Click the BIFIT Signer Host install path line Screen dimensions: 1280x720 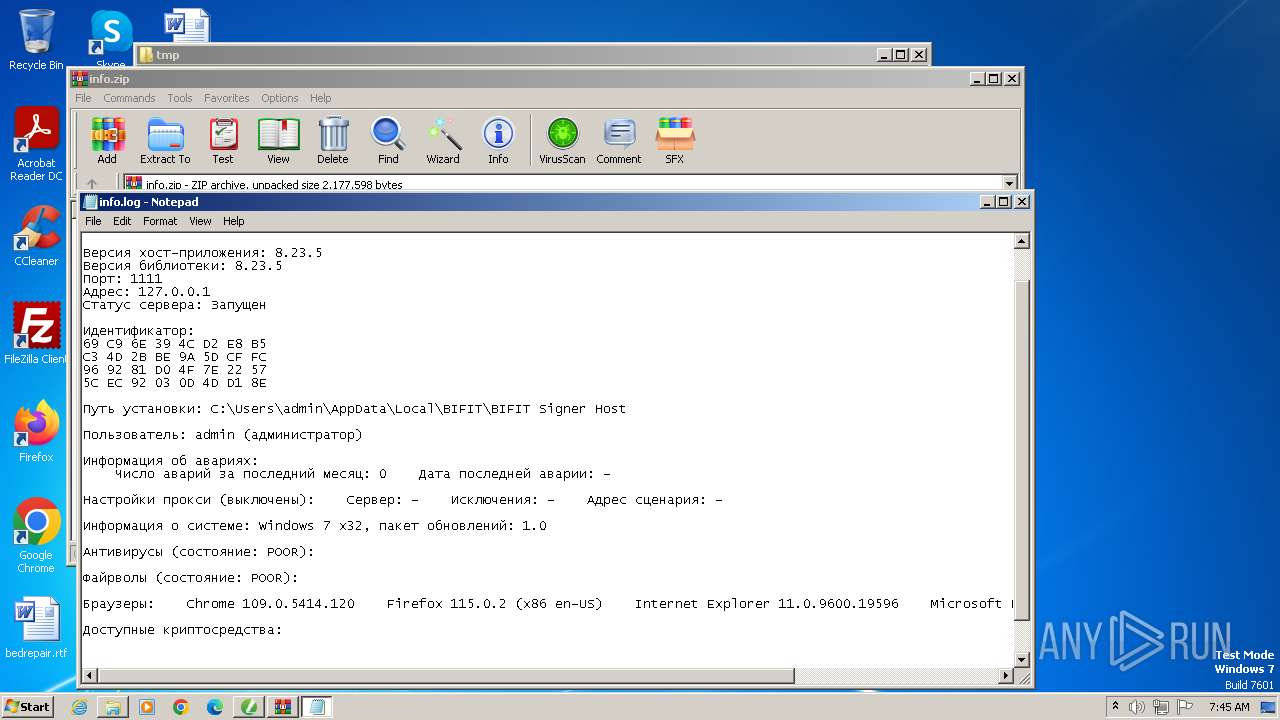[354, 409]
